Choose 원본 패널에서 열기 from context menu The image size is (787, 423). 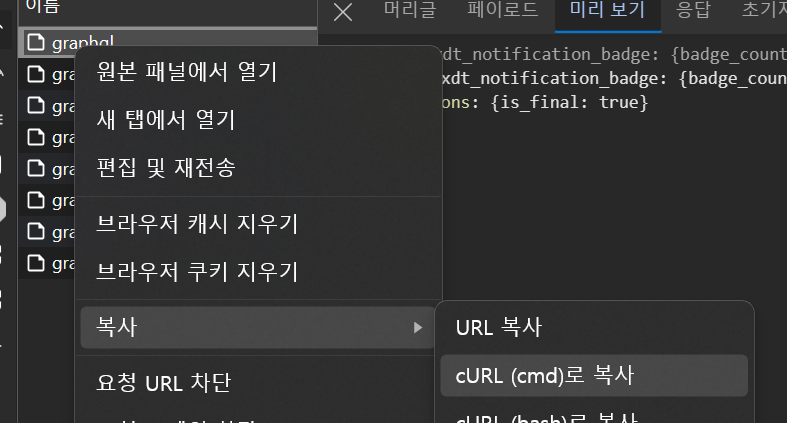(x=187, y=72)
